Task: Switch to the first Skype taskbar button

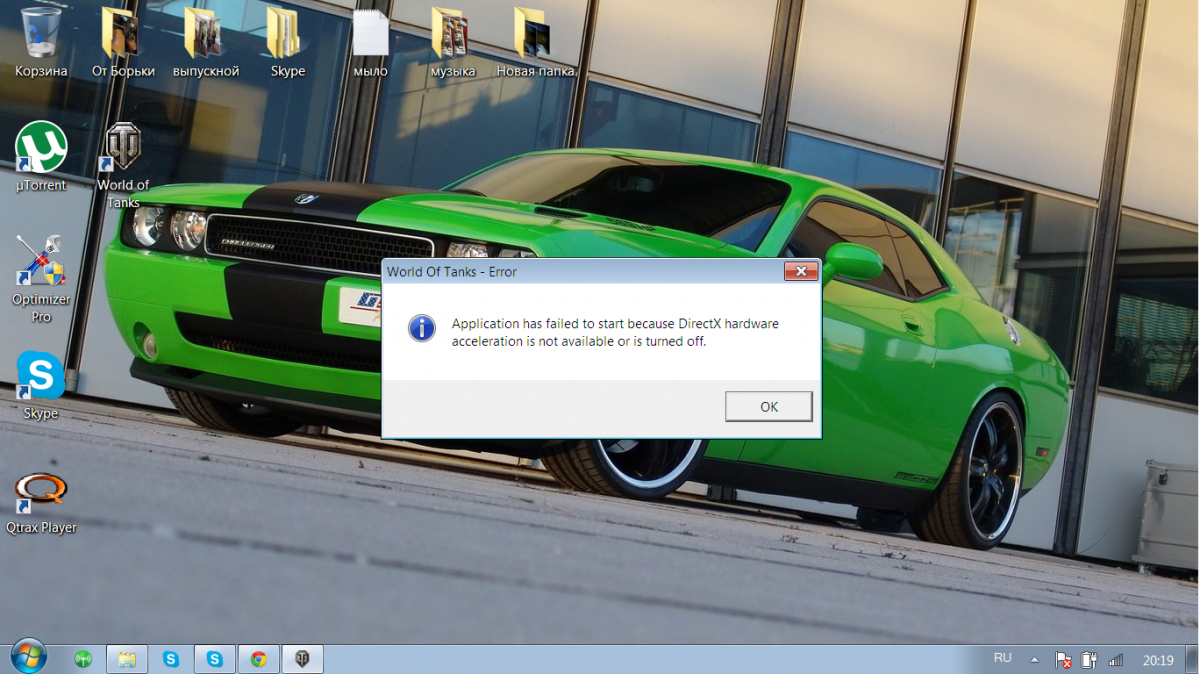Action: click(171, 659)
